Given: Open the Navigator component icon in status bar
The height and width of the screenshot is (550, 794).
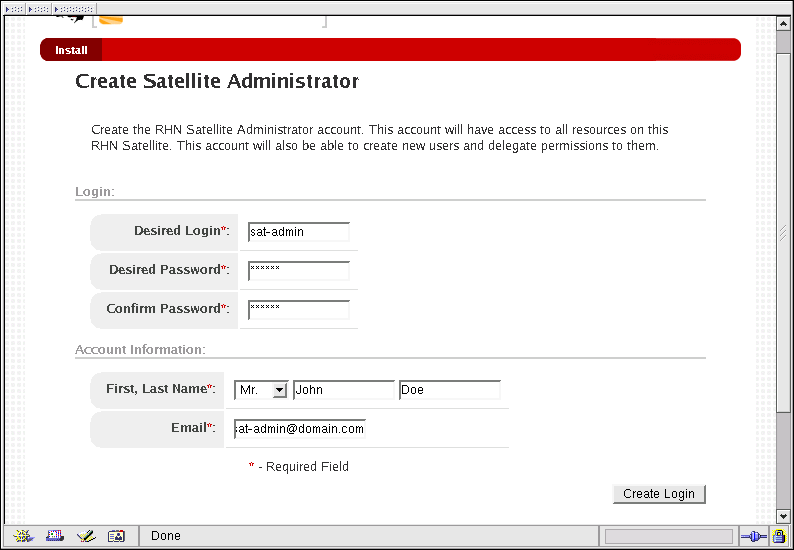Looking at the screenshot, I should pos(23,536).
